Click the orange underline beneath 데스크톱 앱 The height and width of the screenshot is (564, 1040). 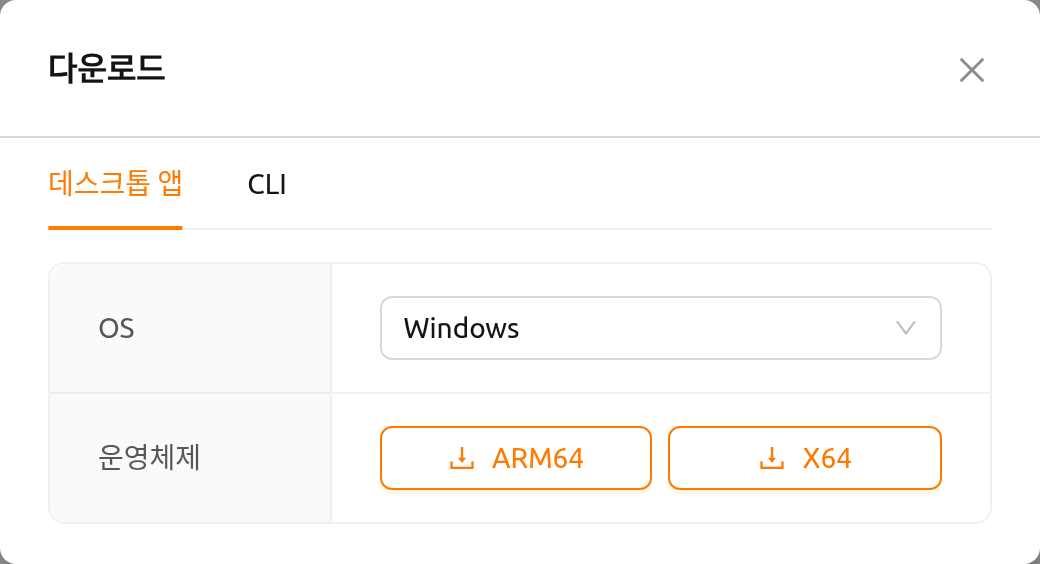[x=115, y=228]
